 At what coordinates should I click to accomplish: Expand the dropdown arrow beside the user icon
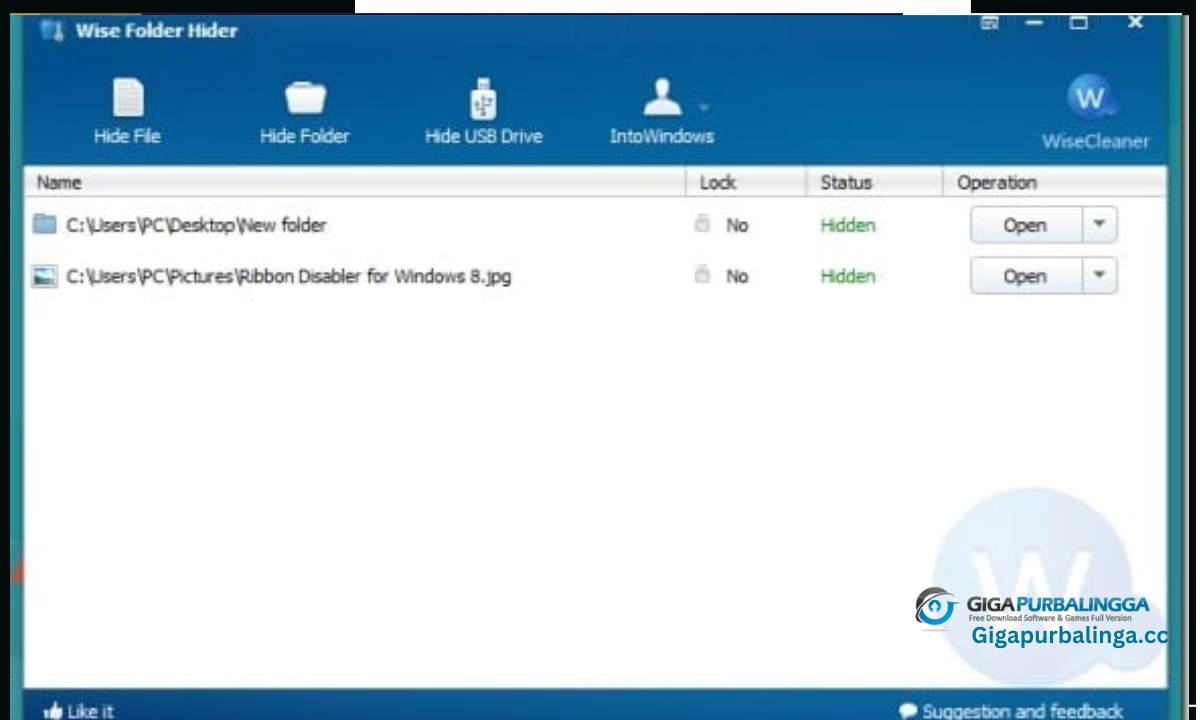click(703, 106)
